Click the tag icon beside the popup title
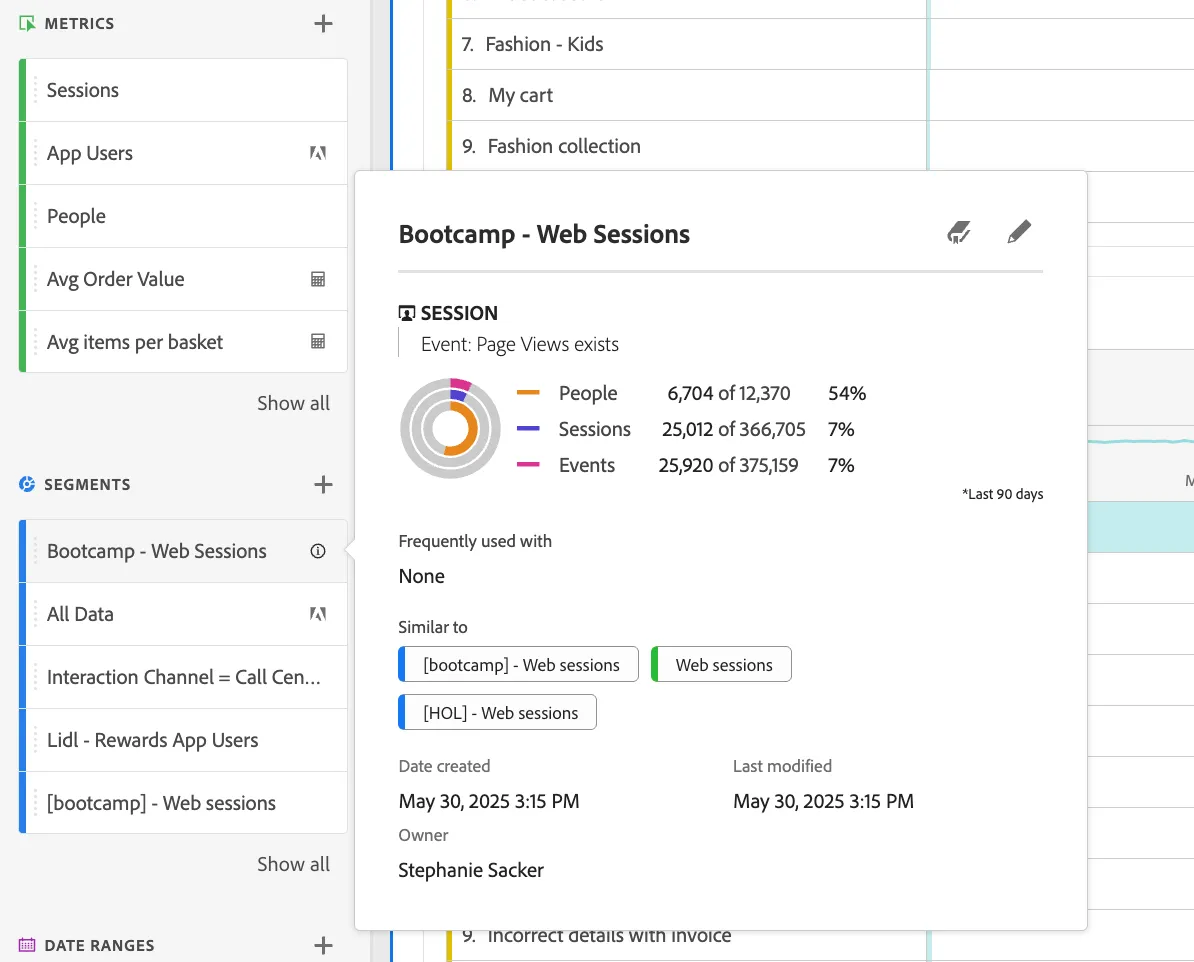Screen dimensions: 1194x962 click(959, 232)
